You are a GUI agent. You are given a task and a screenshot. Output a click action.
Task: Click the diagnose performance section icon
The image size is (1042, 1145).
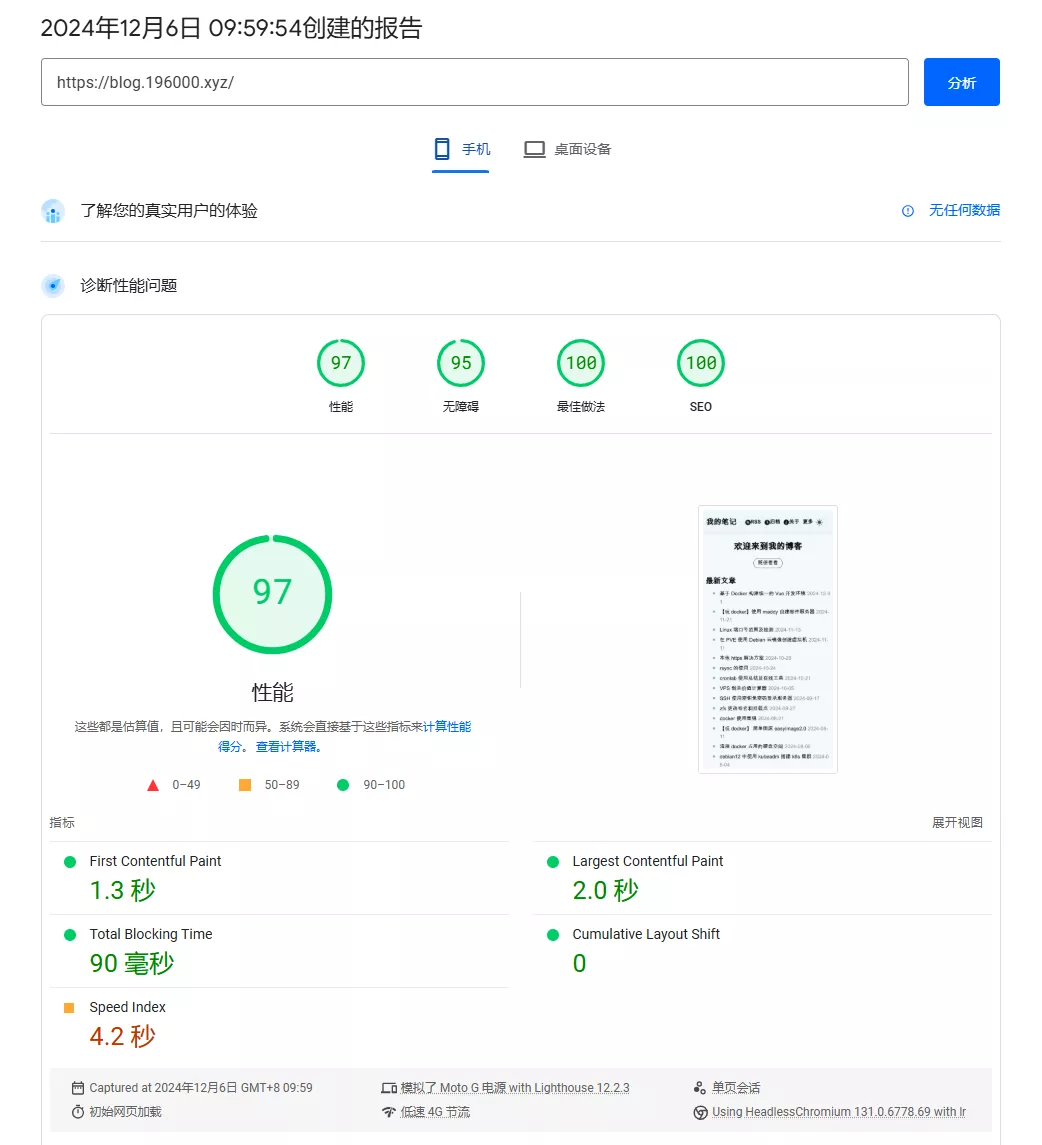[x=53, y=286]
